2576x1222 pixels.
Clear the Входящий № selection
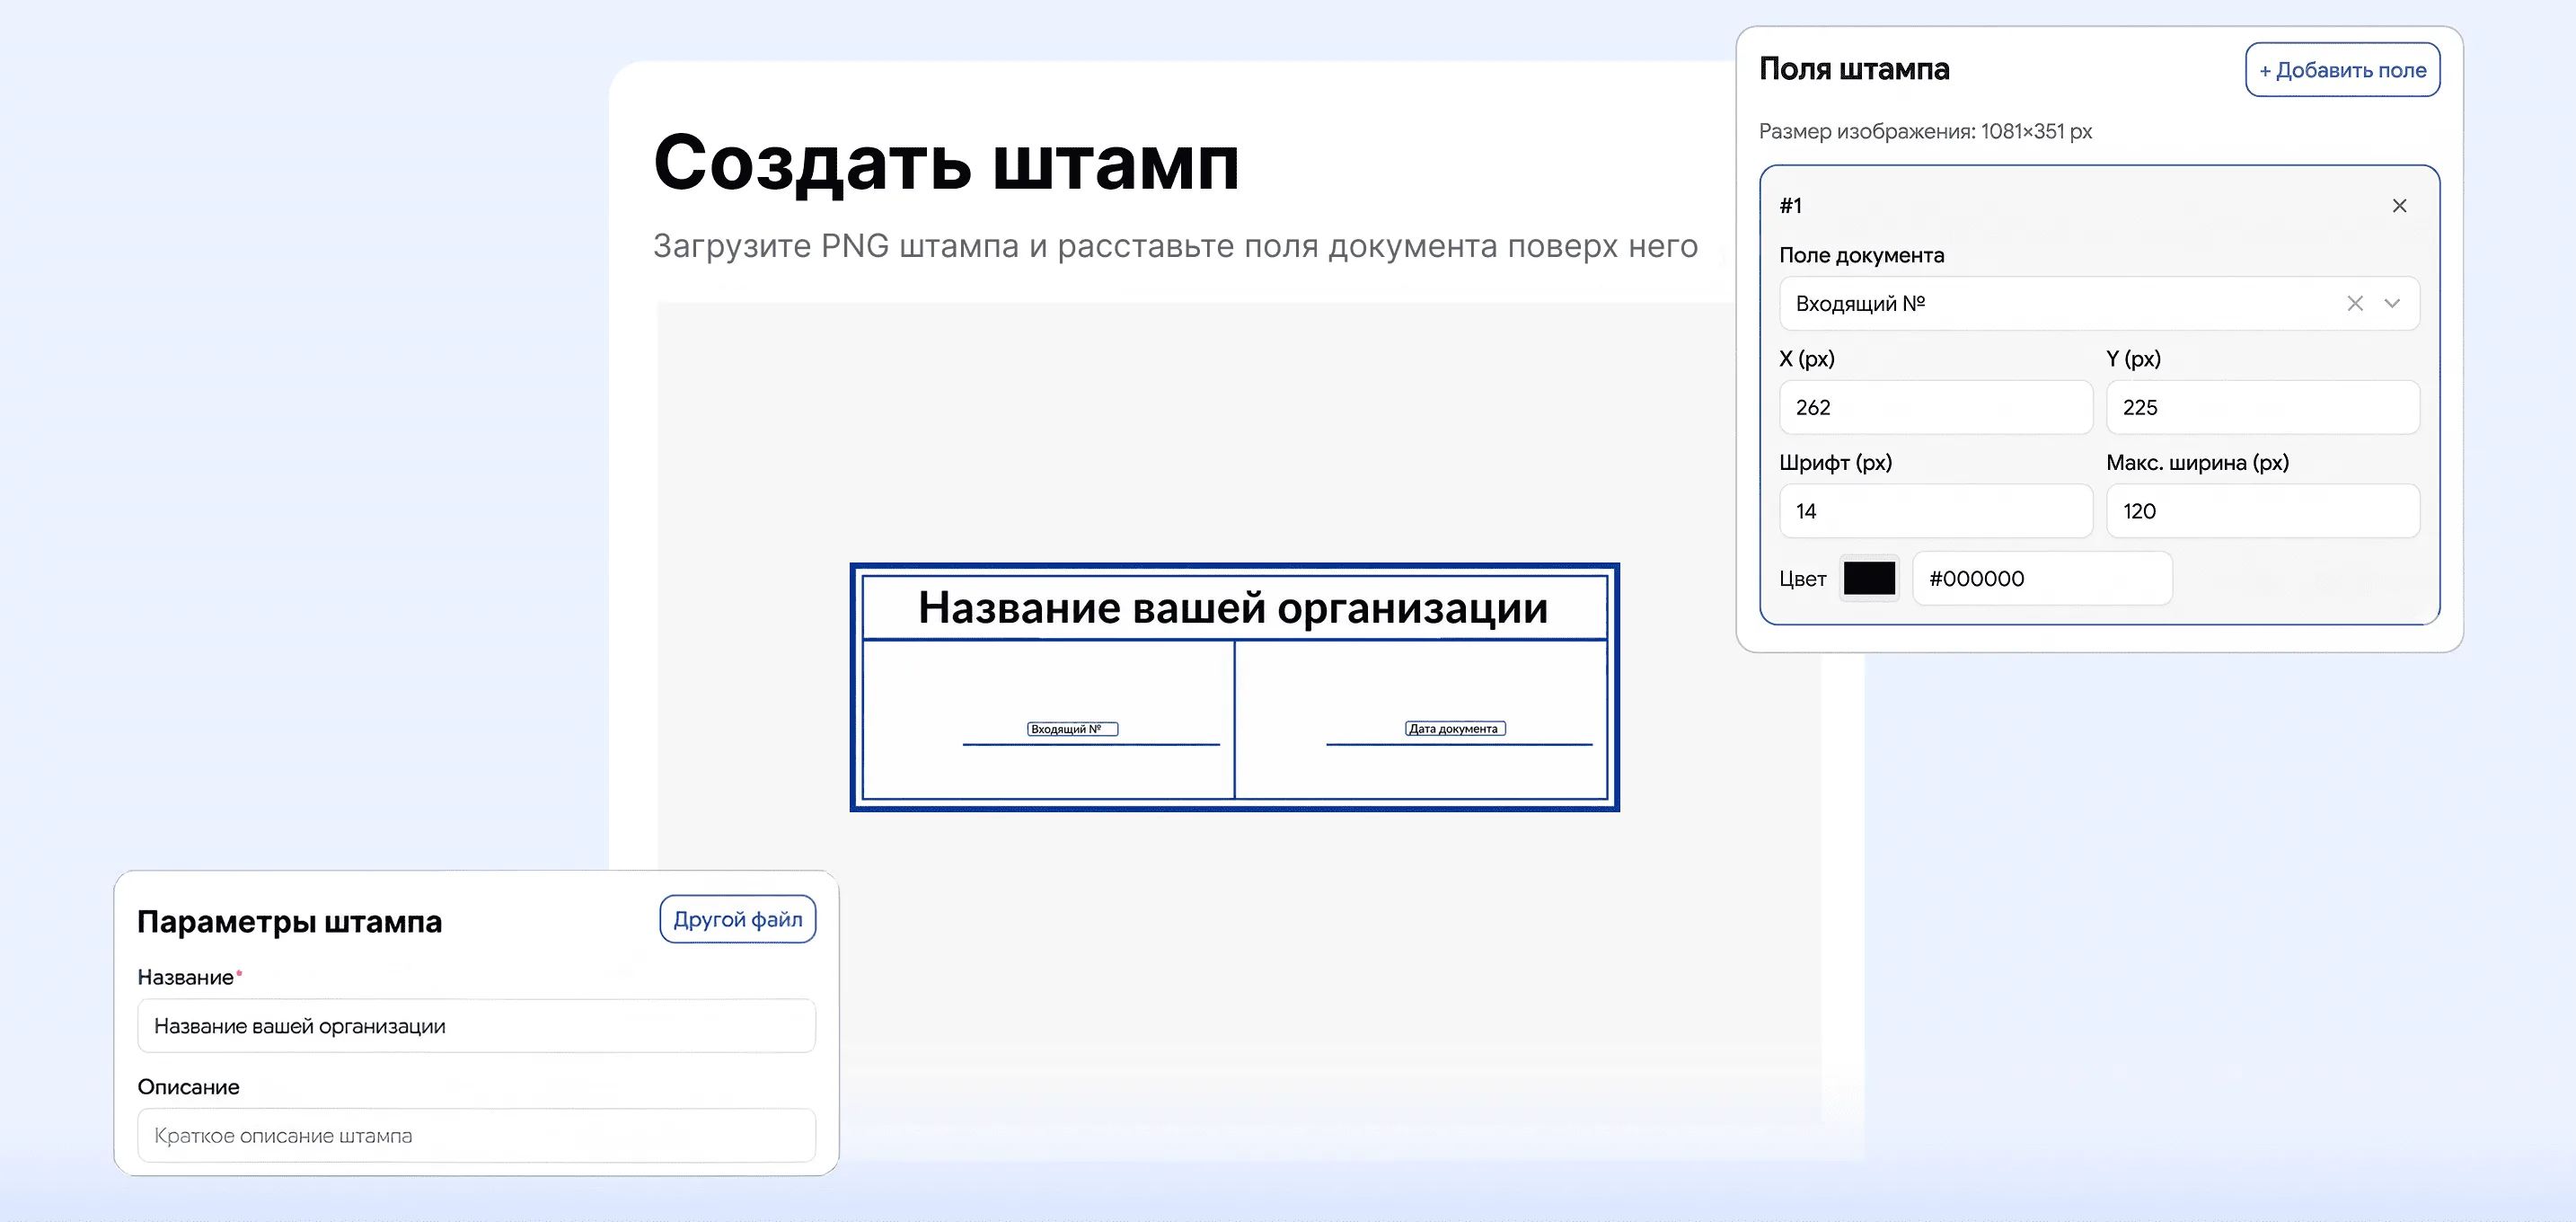[x=2355, y=304]
